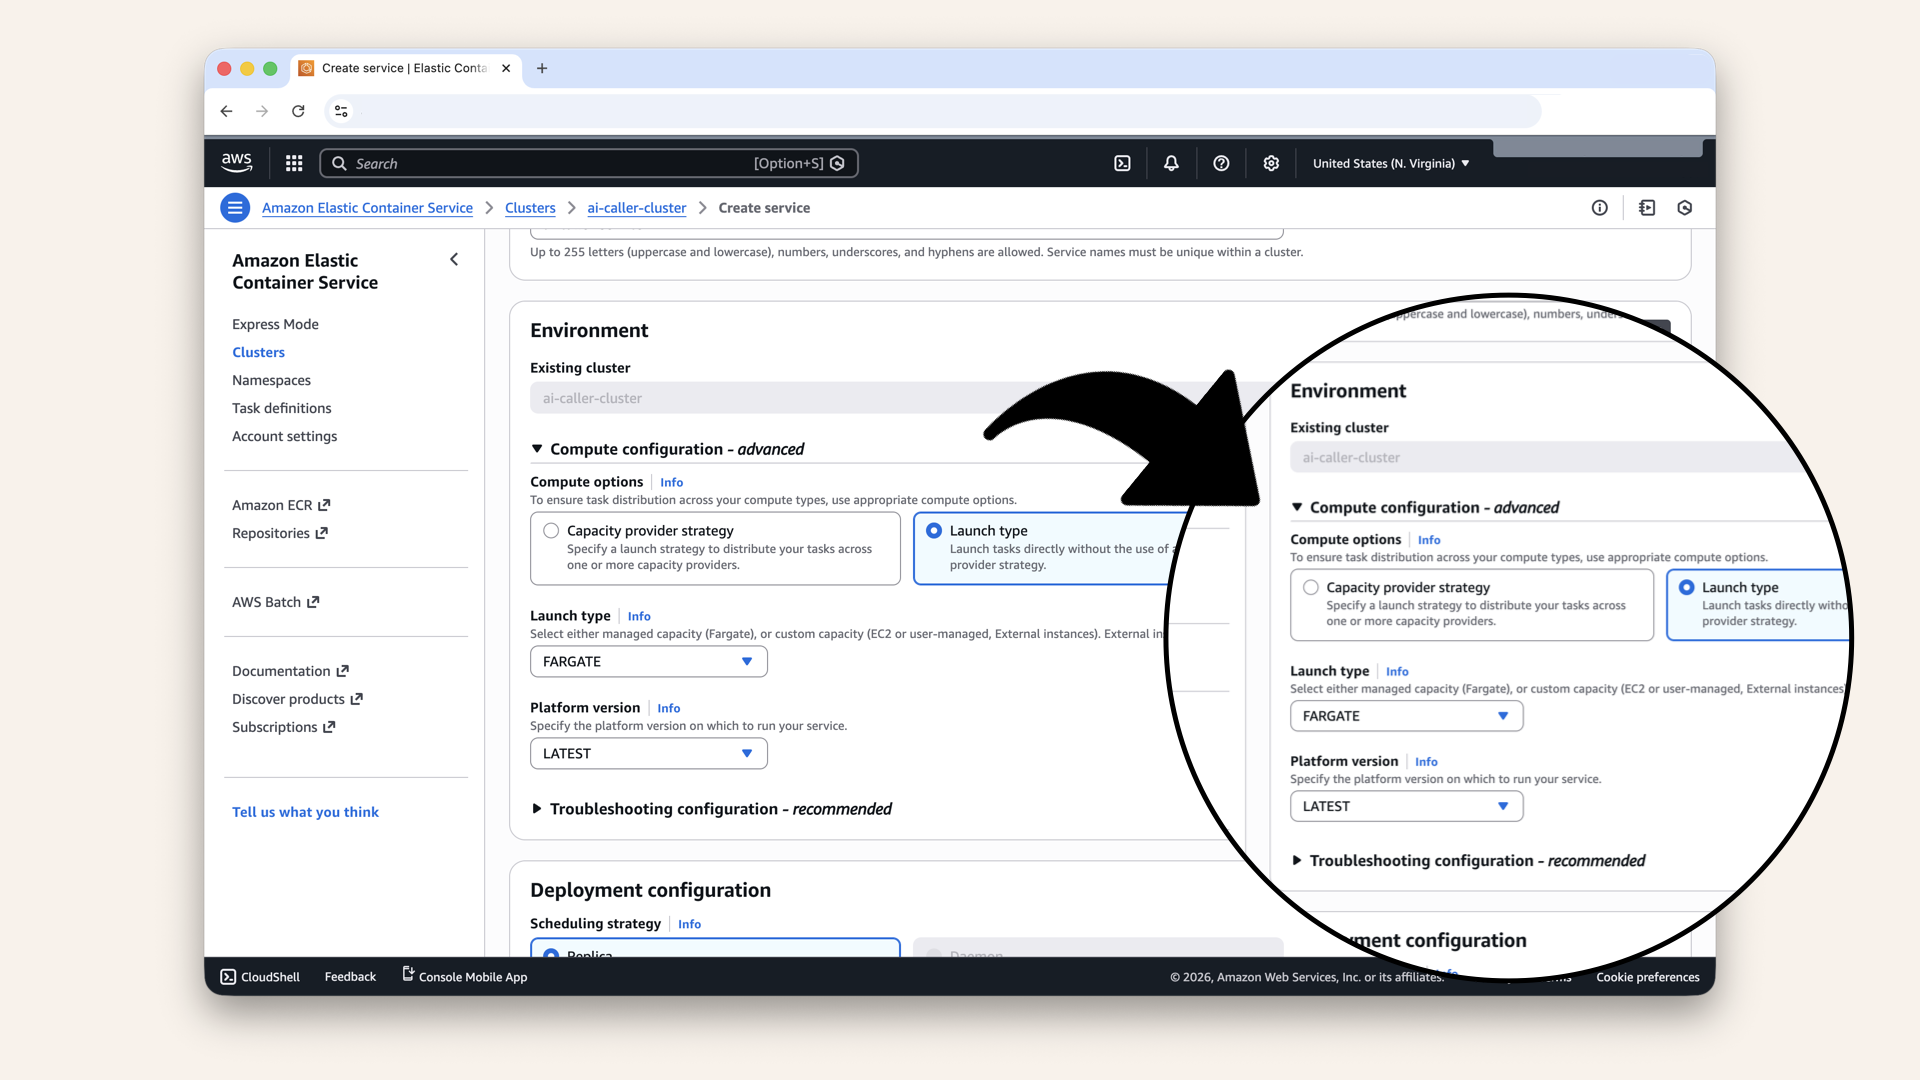Go to Namespaces in the sidebar
This screenshot has width=1920, height=1080.
(x=271, y=380)
